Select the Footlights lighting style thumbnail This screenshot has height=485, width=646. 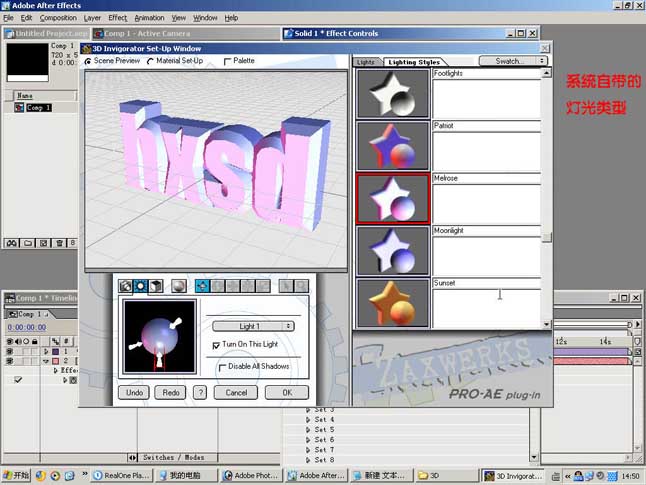(x=393, y=94)
